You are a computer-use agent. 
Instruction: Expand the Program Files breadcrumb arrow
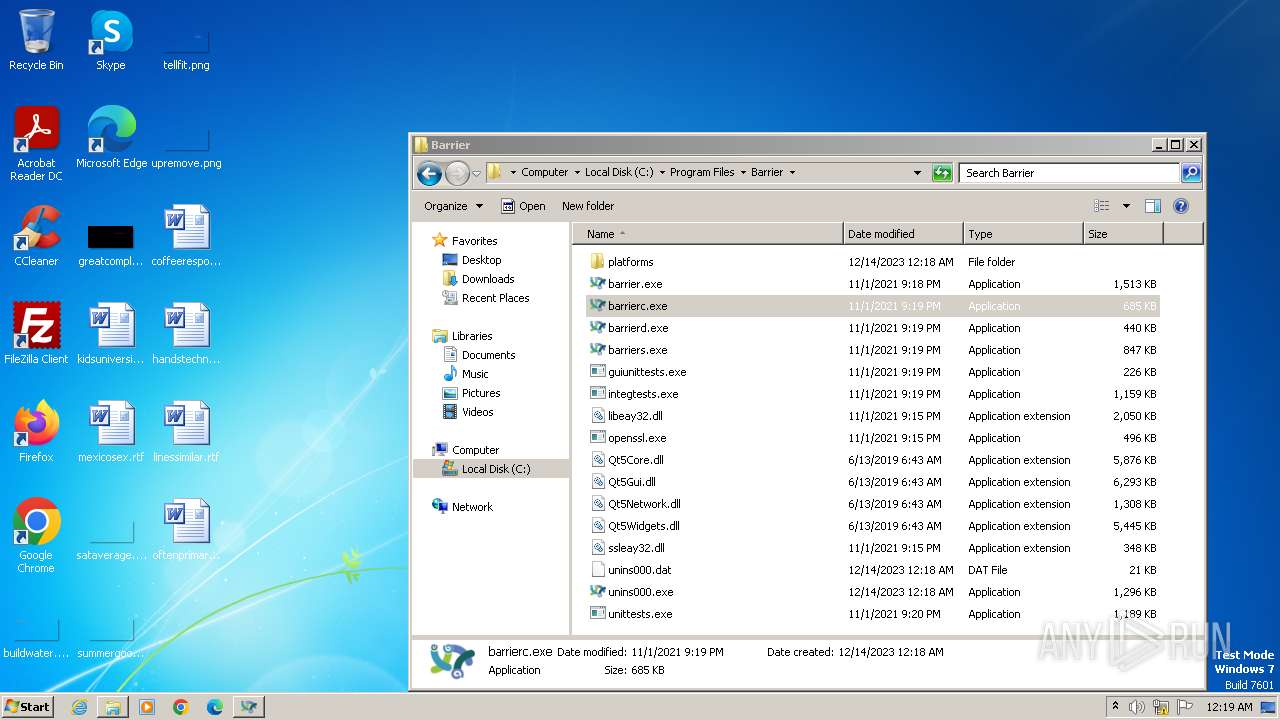(x=742, y=172)
